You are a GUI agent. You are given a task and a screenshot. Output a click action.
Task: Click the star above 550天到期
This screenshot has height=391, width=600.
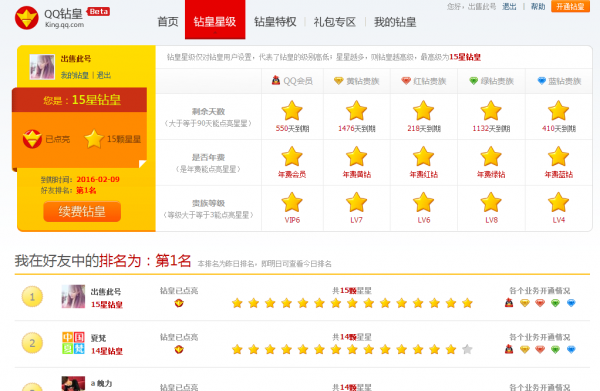click(x=292, y=111)
